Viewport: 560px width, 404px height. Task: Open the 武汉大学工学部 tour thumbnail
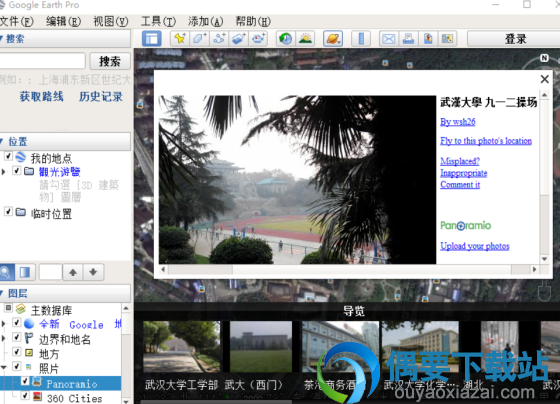click(x=181, y=346)
